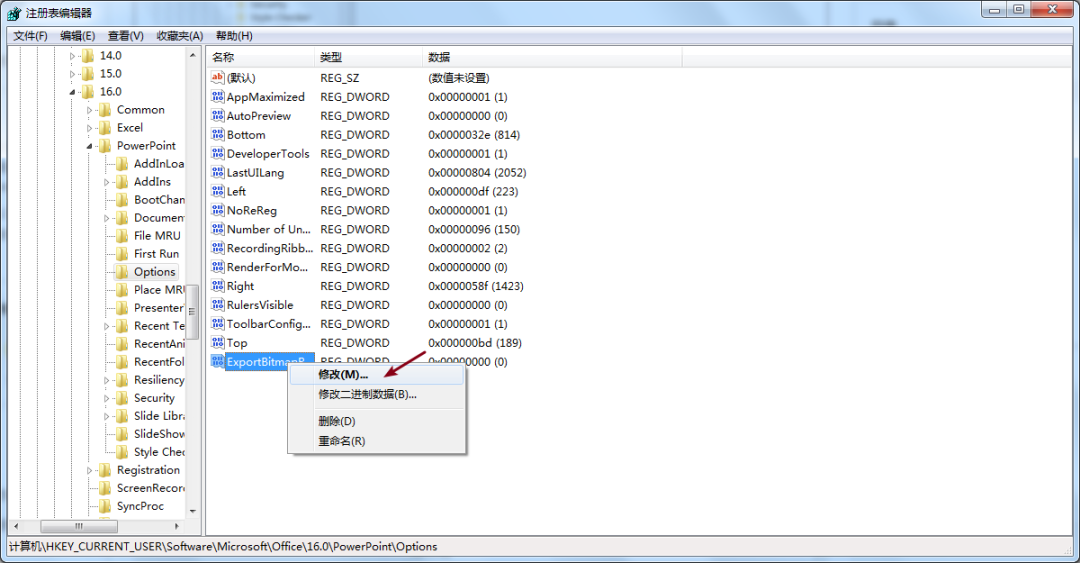Viewport: 1080px width, 563px height.
Task: Select the Style Checker tree key
Action: (159, 452)
